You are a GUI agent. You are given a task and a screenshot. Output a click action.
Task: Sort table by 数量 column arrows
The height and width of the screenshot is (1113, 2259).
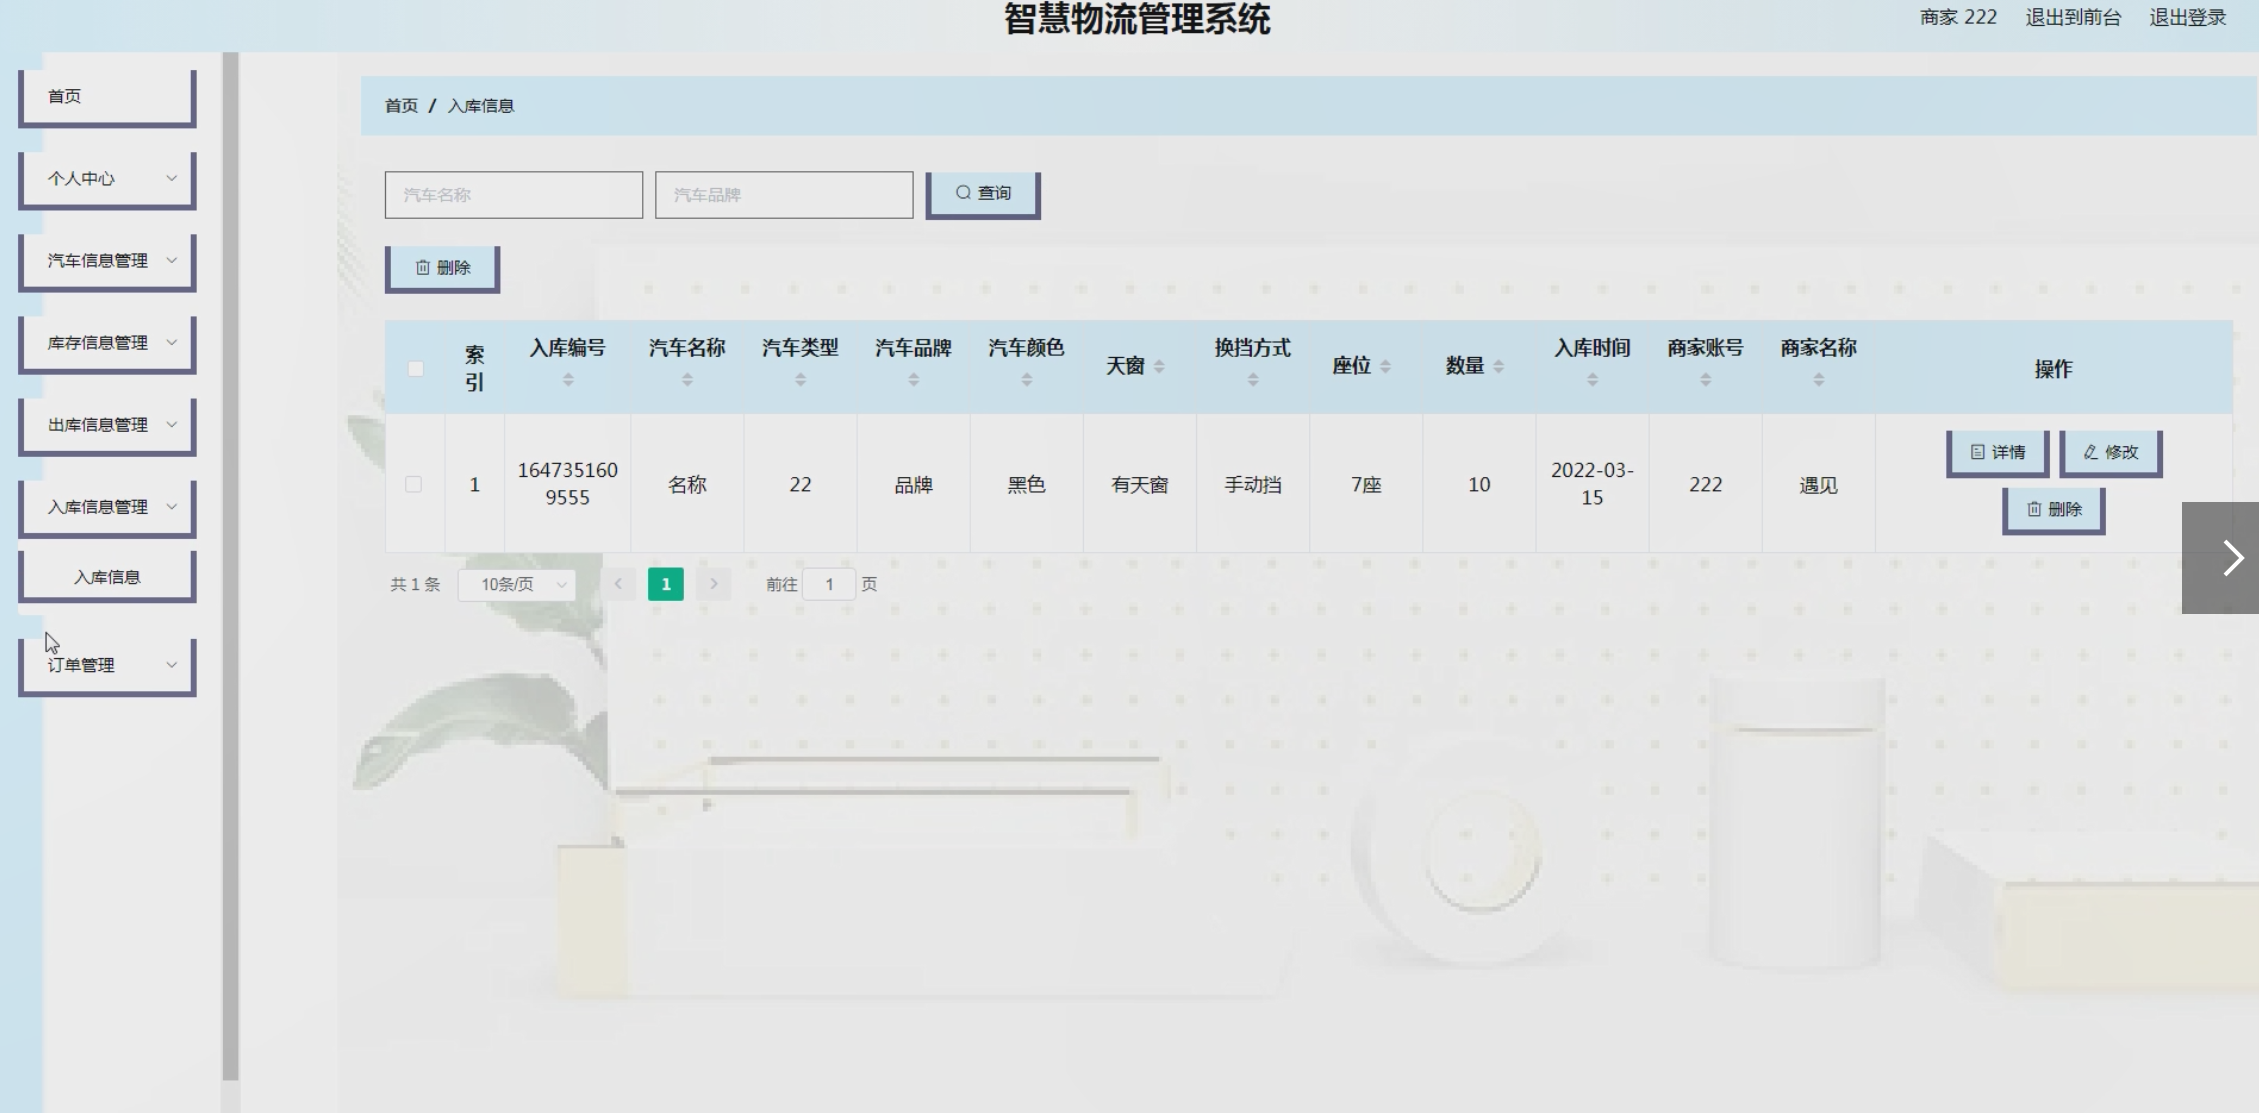(x=1498, y=367)
